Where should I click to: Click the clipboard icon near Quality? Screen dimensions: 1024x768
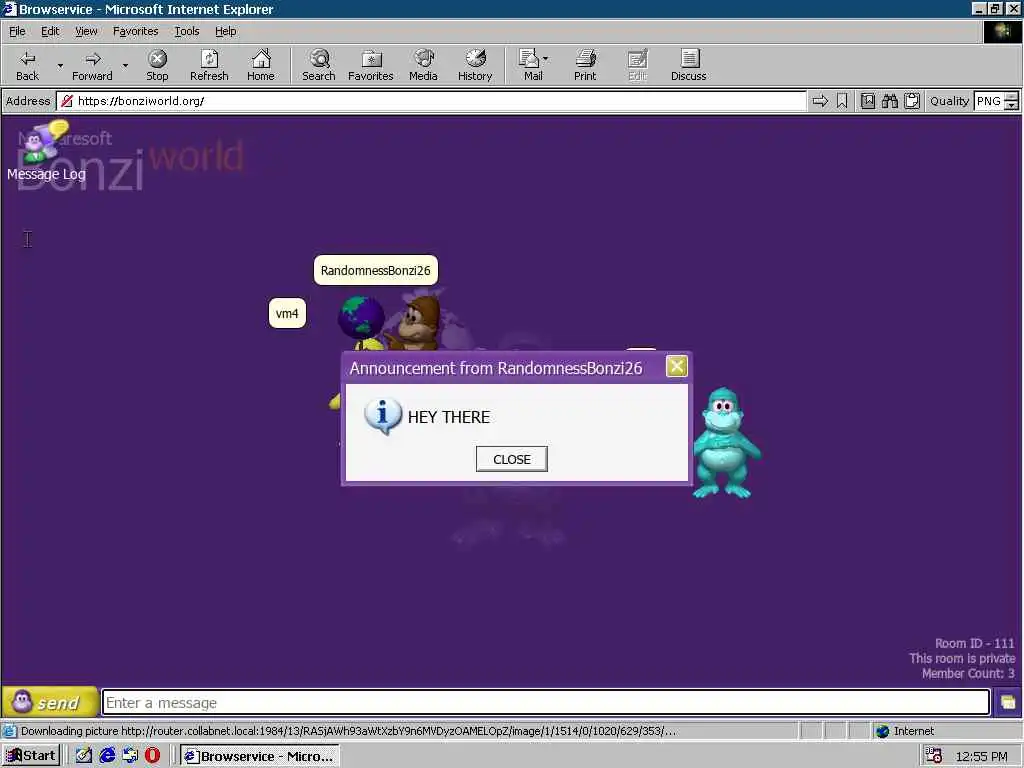click(912, 101)
